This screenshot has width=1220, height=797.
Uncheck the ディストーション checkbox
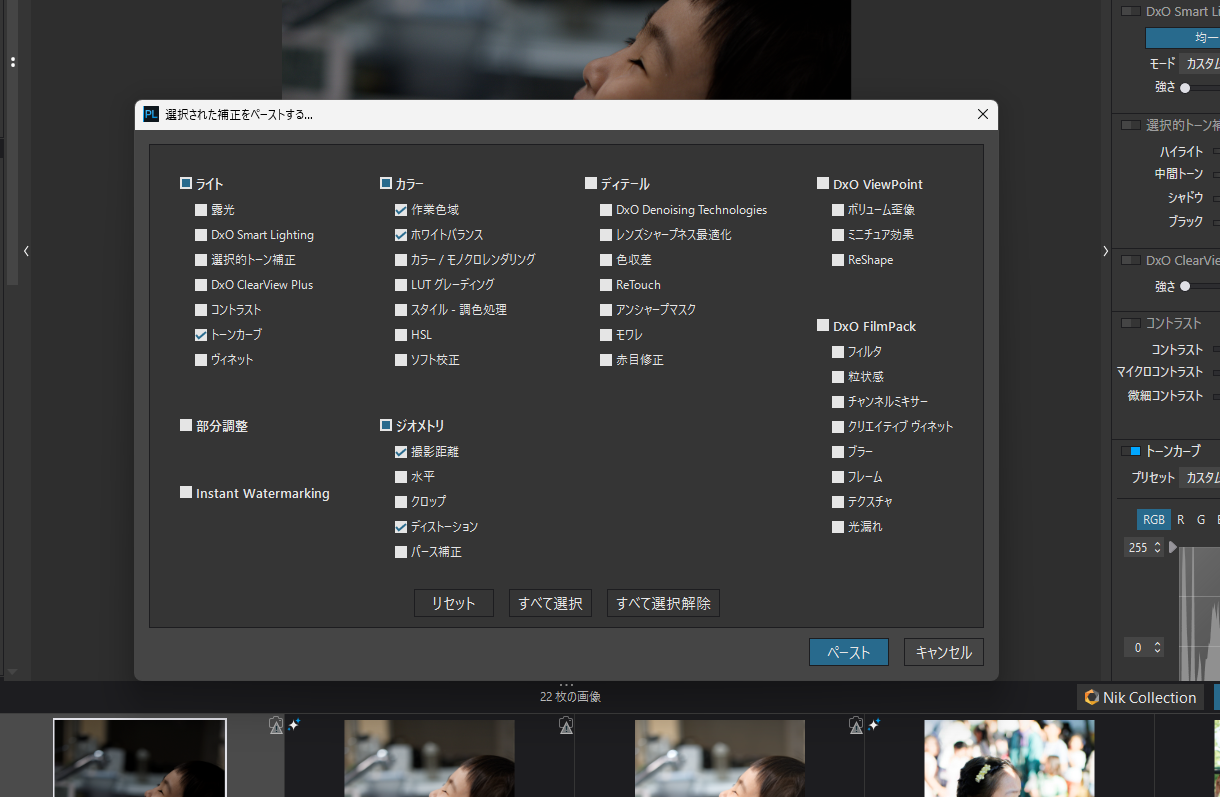click(401, 527)
